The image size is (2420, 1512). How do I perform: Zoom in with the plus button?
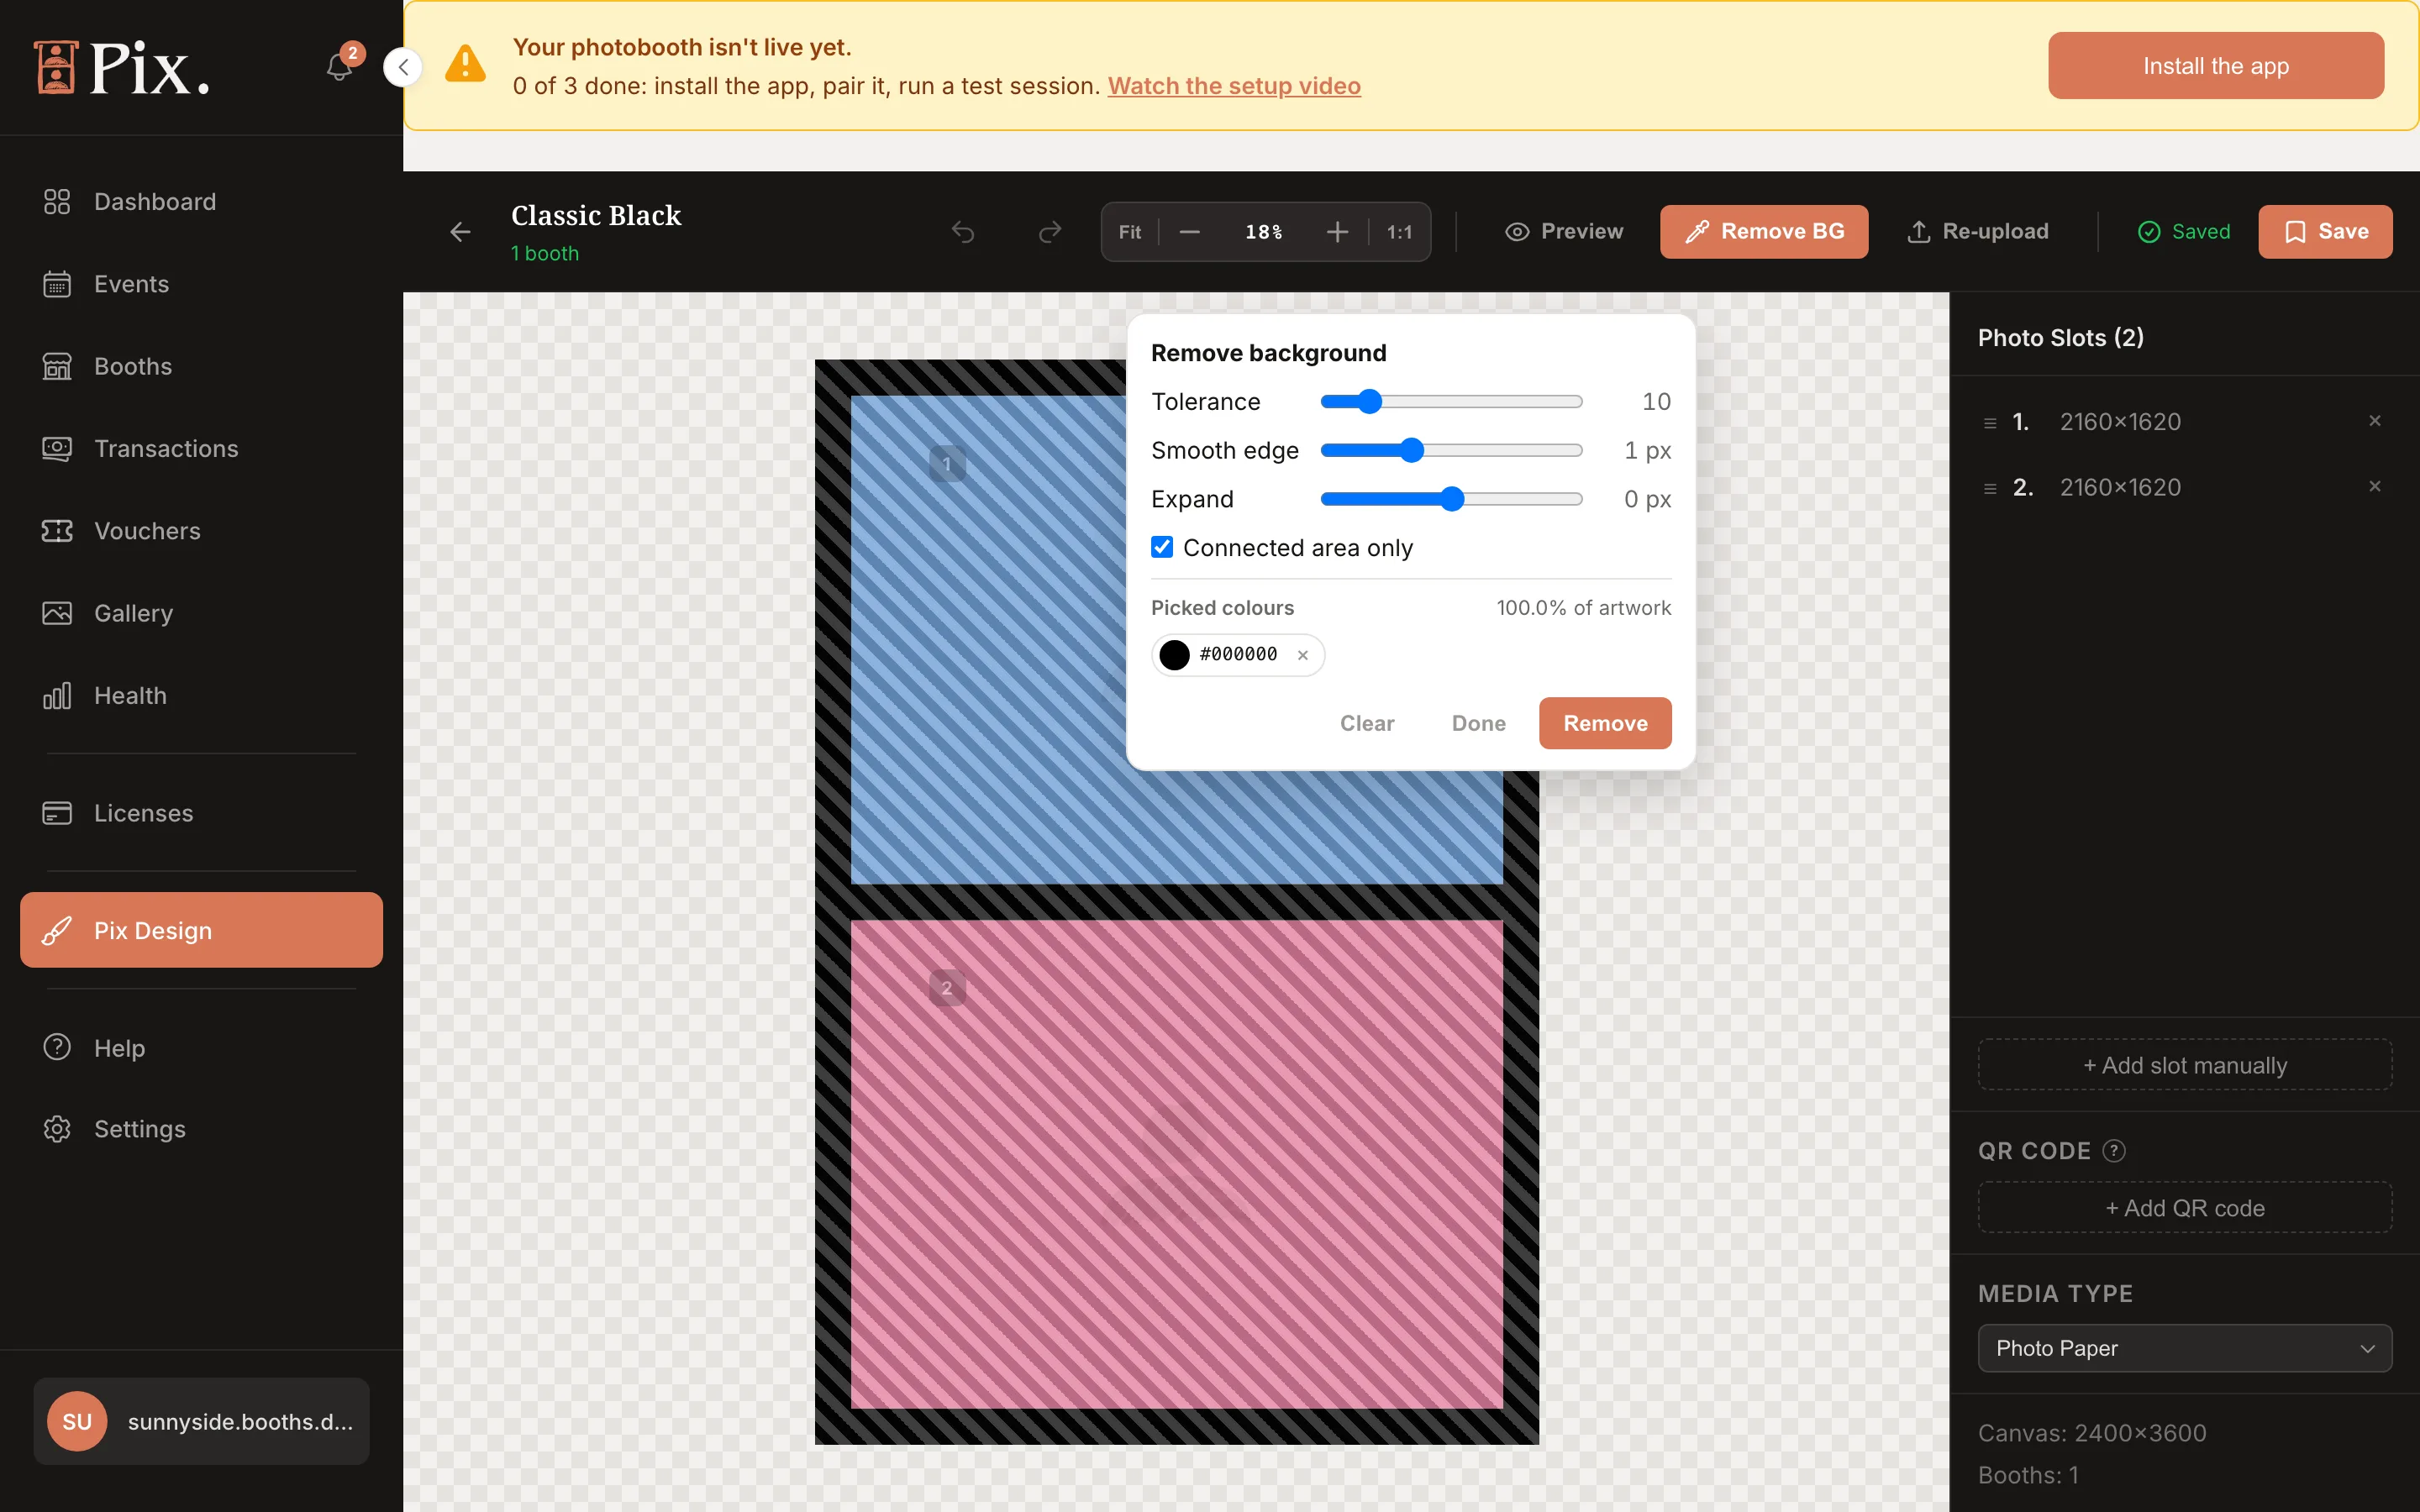click(1337, 232)
